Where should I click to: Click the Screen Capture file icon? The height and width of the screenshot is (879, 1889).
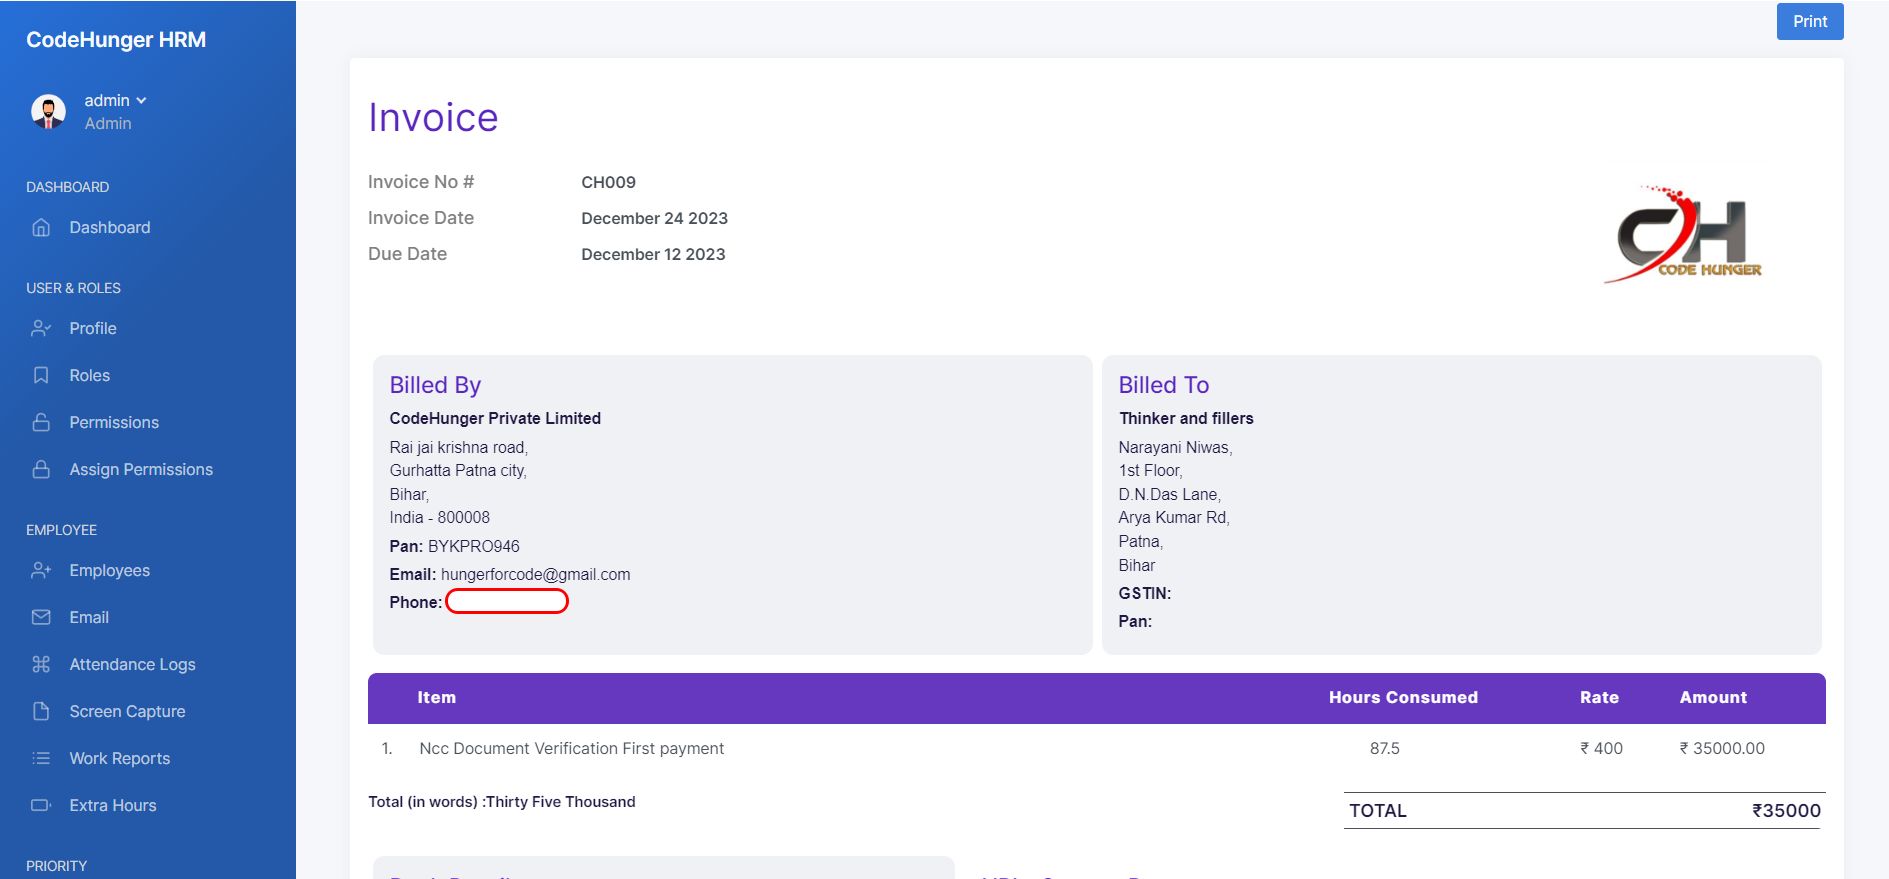tap(41, 711)
